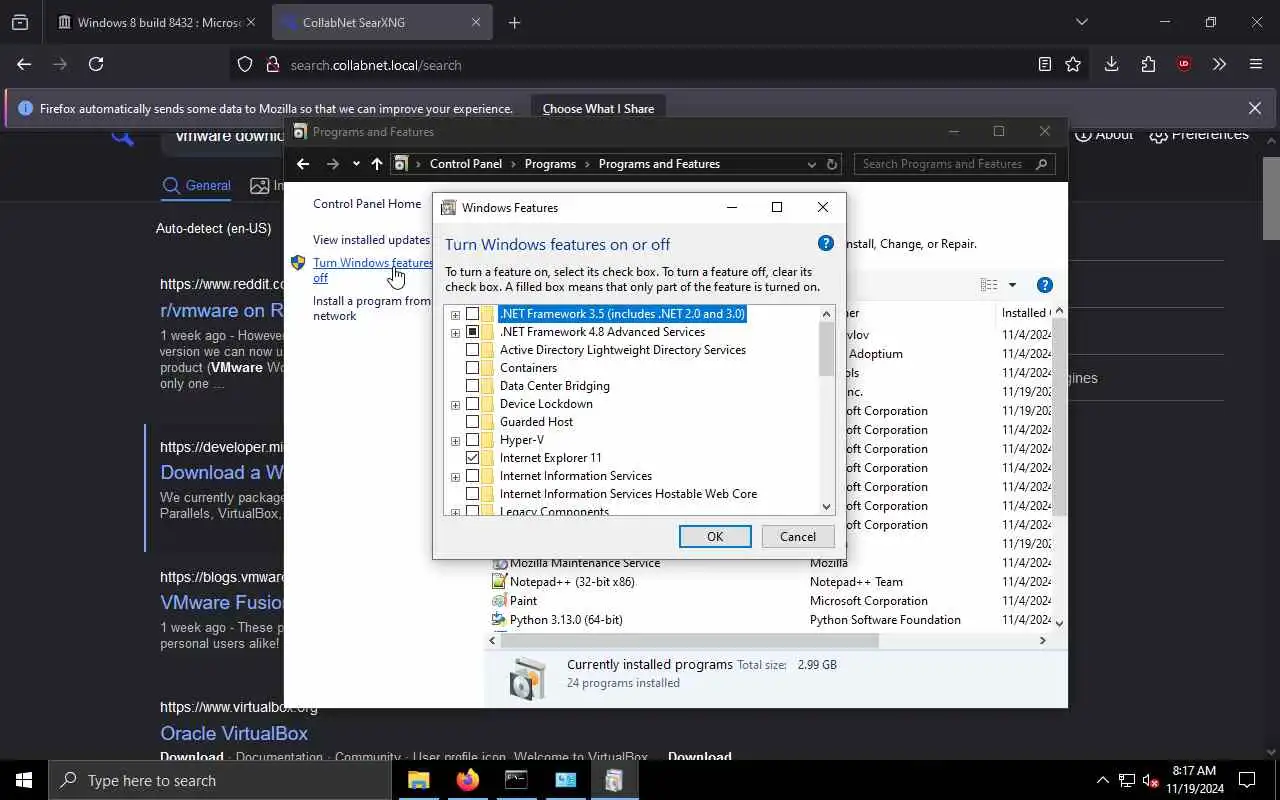Cancel the Windows Features dialog
The image size is (1280, 800).
[x=798, y=537]
